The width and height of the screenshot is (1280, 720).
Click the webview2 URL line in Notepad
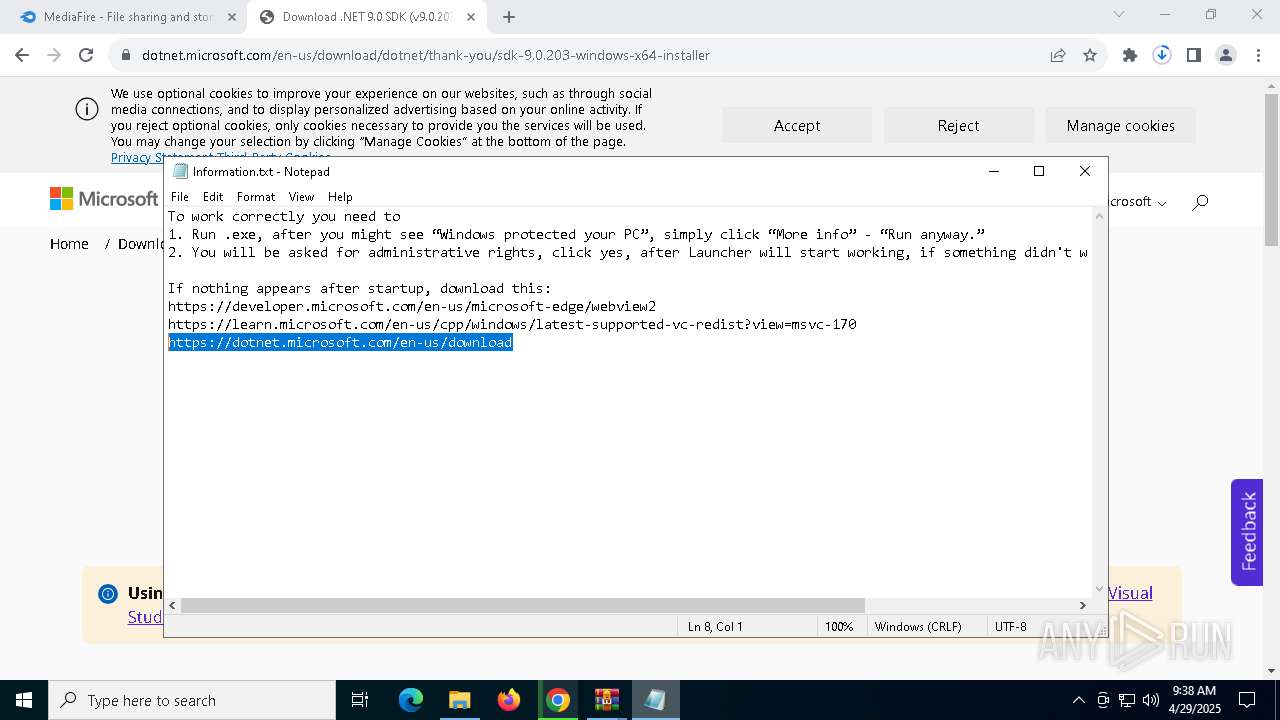point(412,307)
